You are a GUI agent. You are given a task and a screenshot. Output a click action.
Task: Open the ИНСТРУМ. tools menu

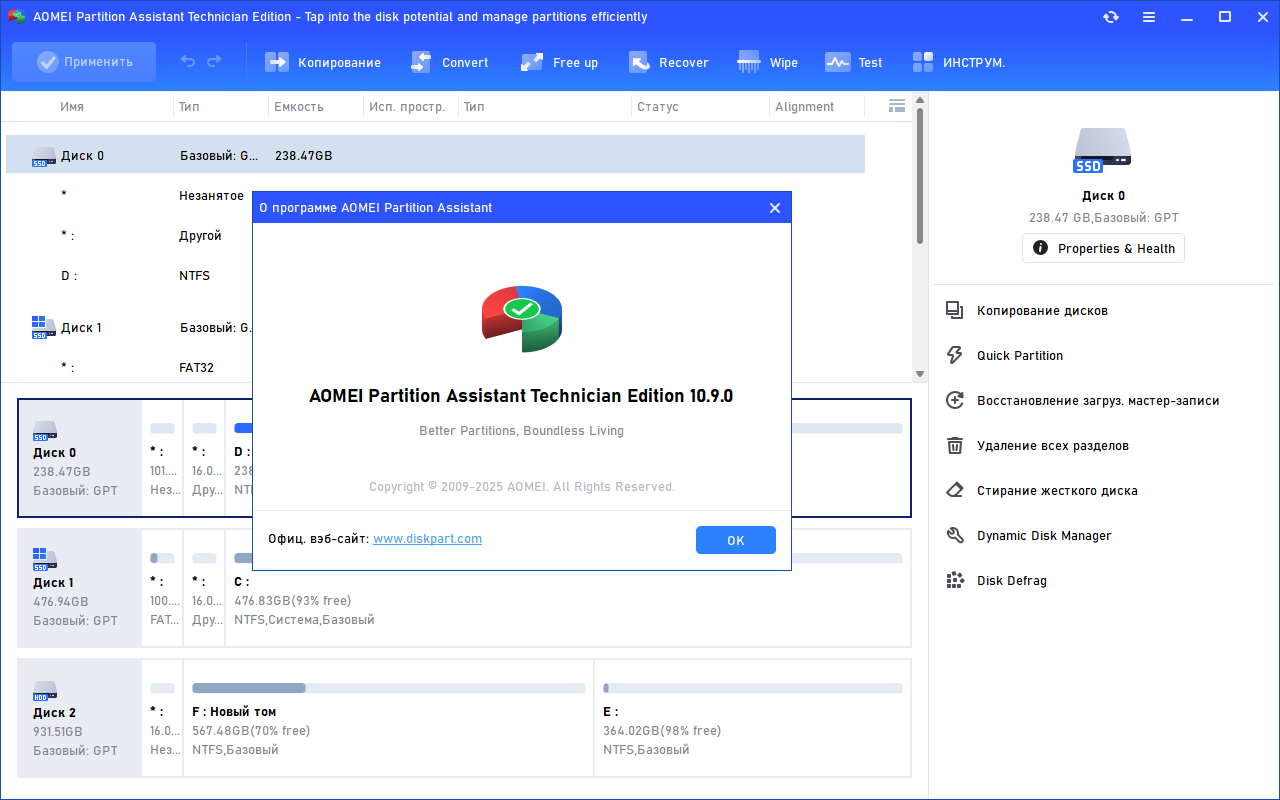coord(958,62)
